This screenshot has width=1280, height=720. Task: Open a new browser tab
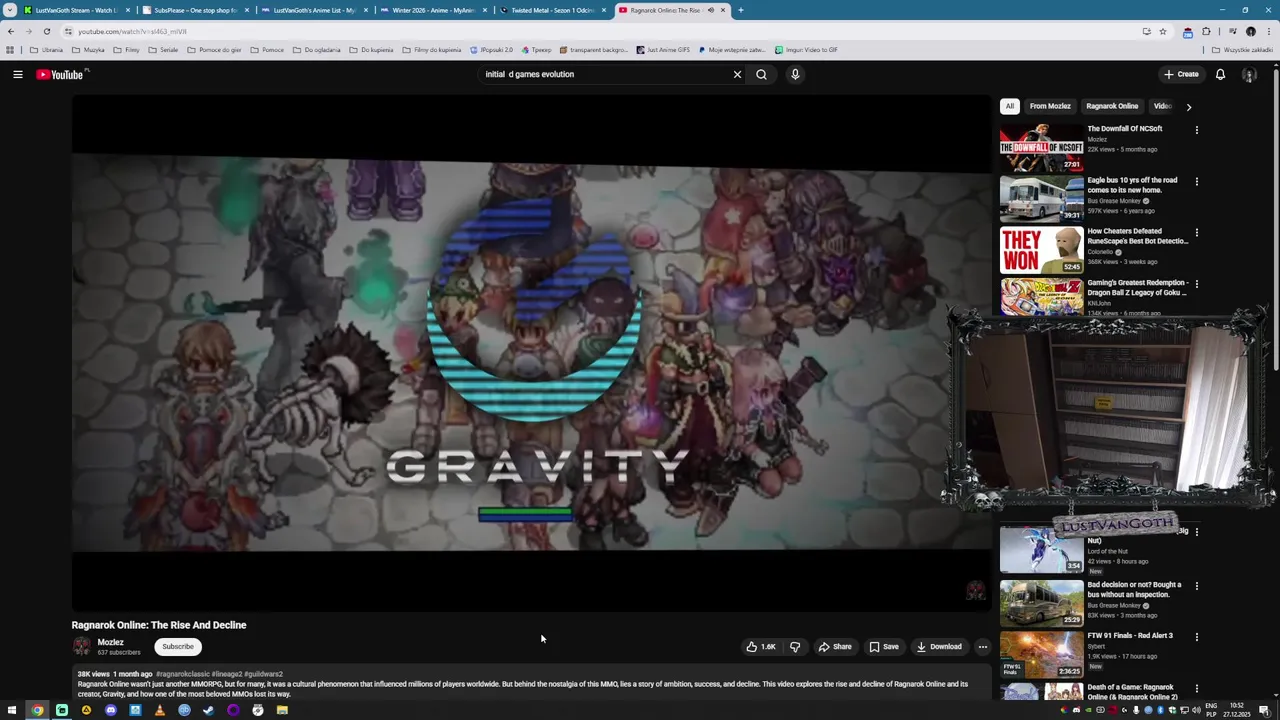click(741, 10)
